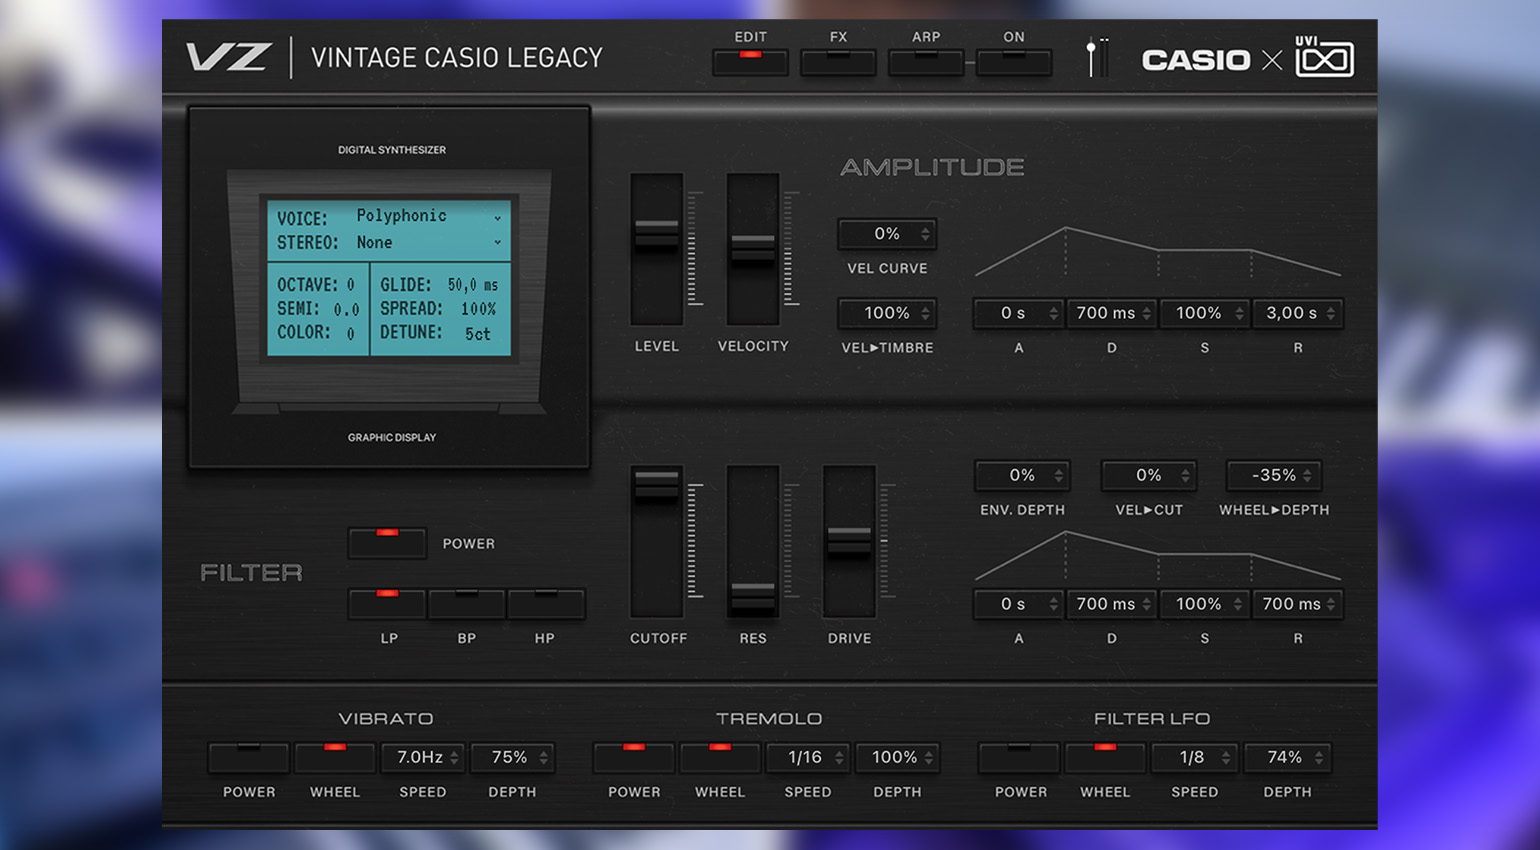The image size is (1540, 850).
Task: Open the Tremolo SPEED 1/16 selector
Action: (807, 757)
